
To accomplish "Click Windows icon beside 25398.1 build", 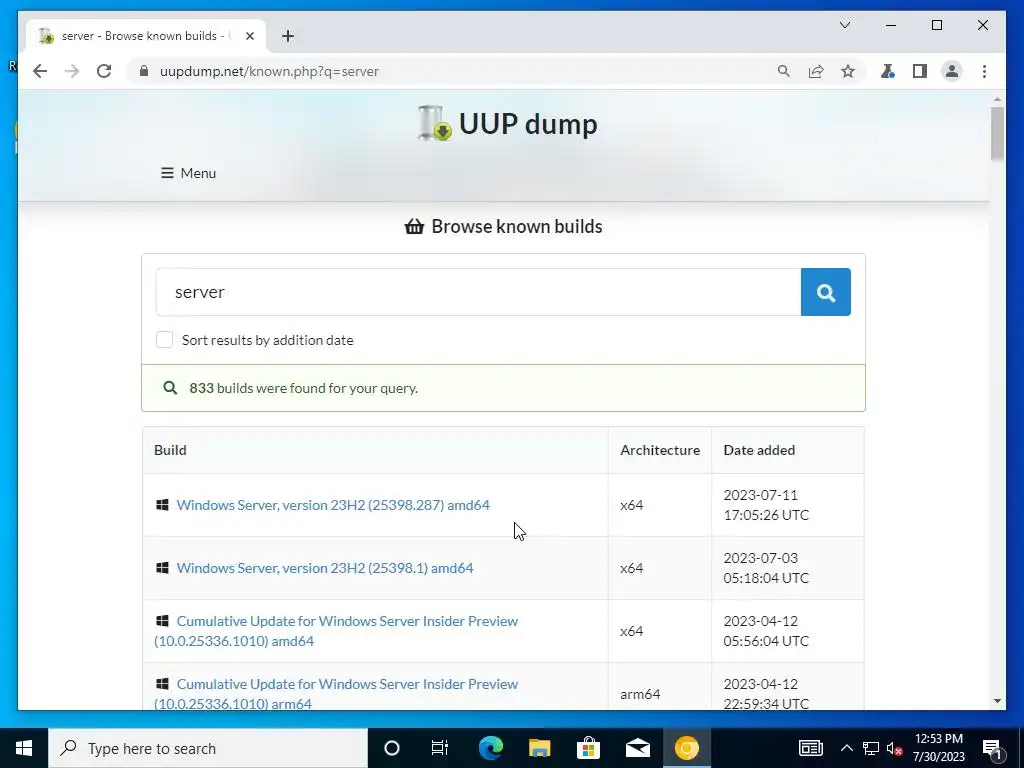I will 162,568.
